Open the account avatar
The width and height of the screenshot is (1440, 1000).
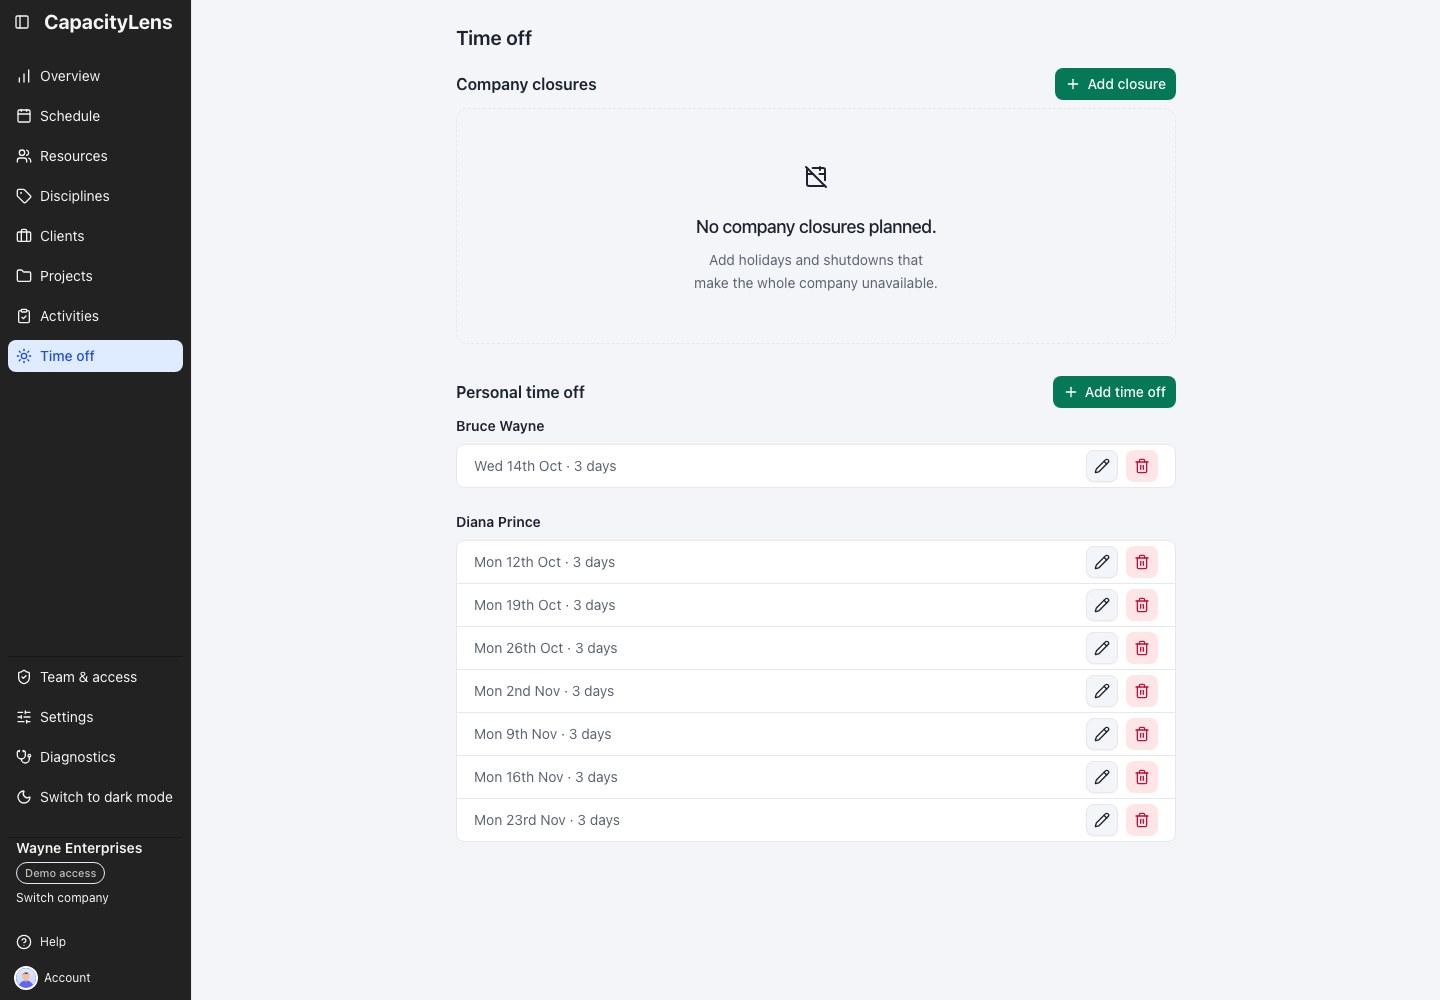coord(26,978)
